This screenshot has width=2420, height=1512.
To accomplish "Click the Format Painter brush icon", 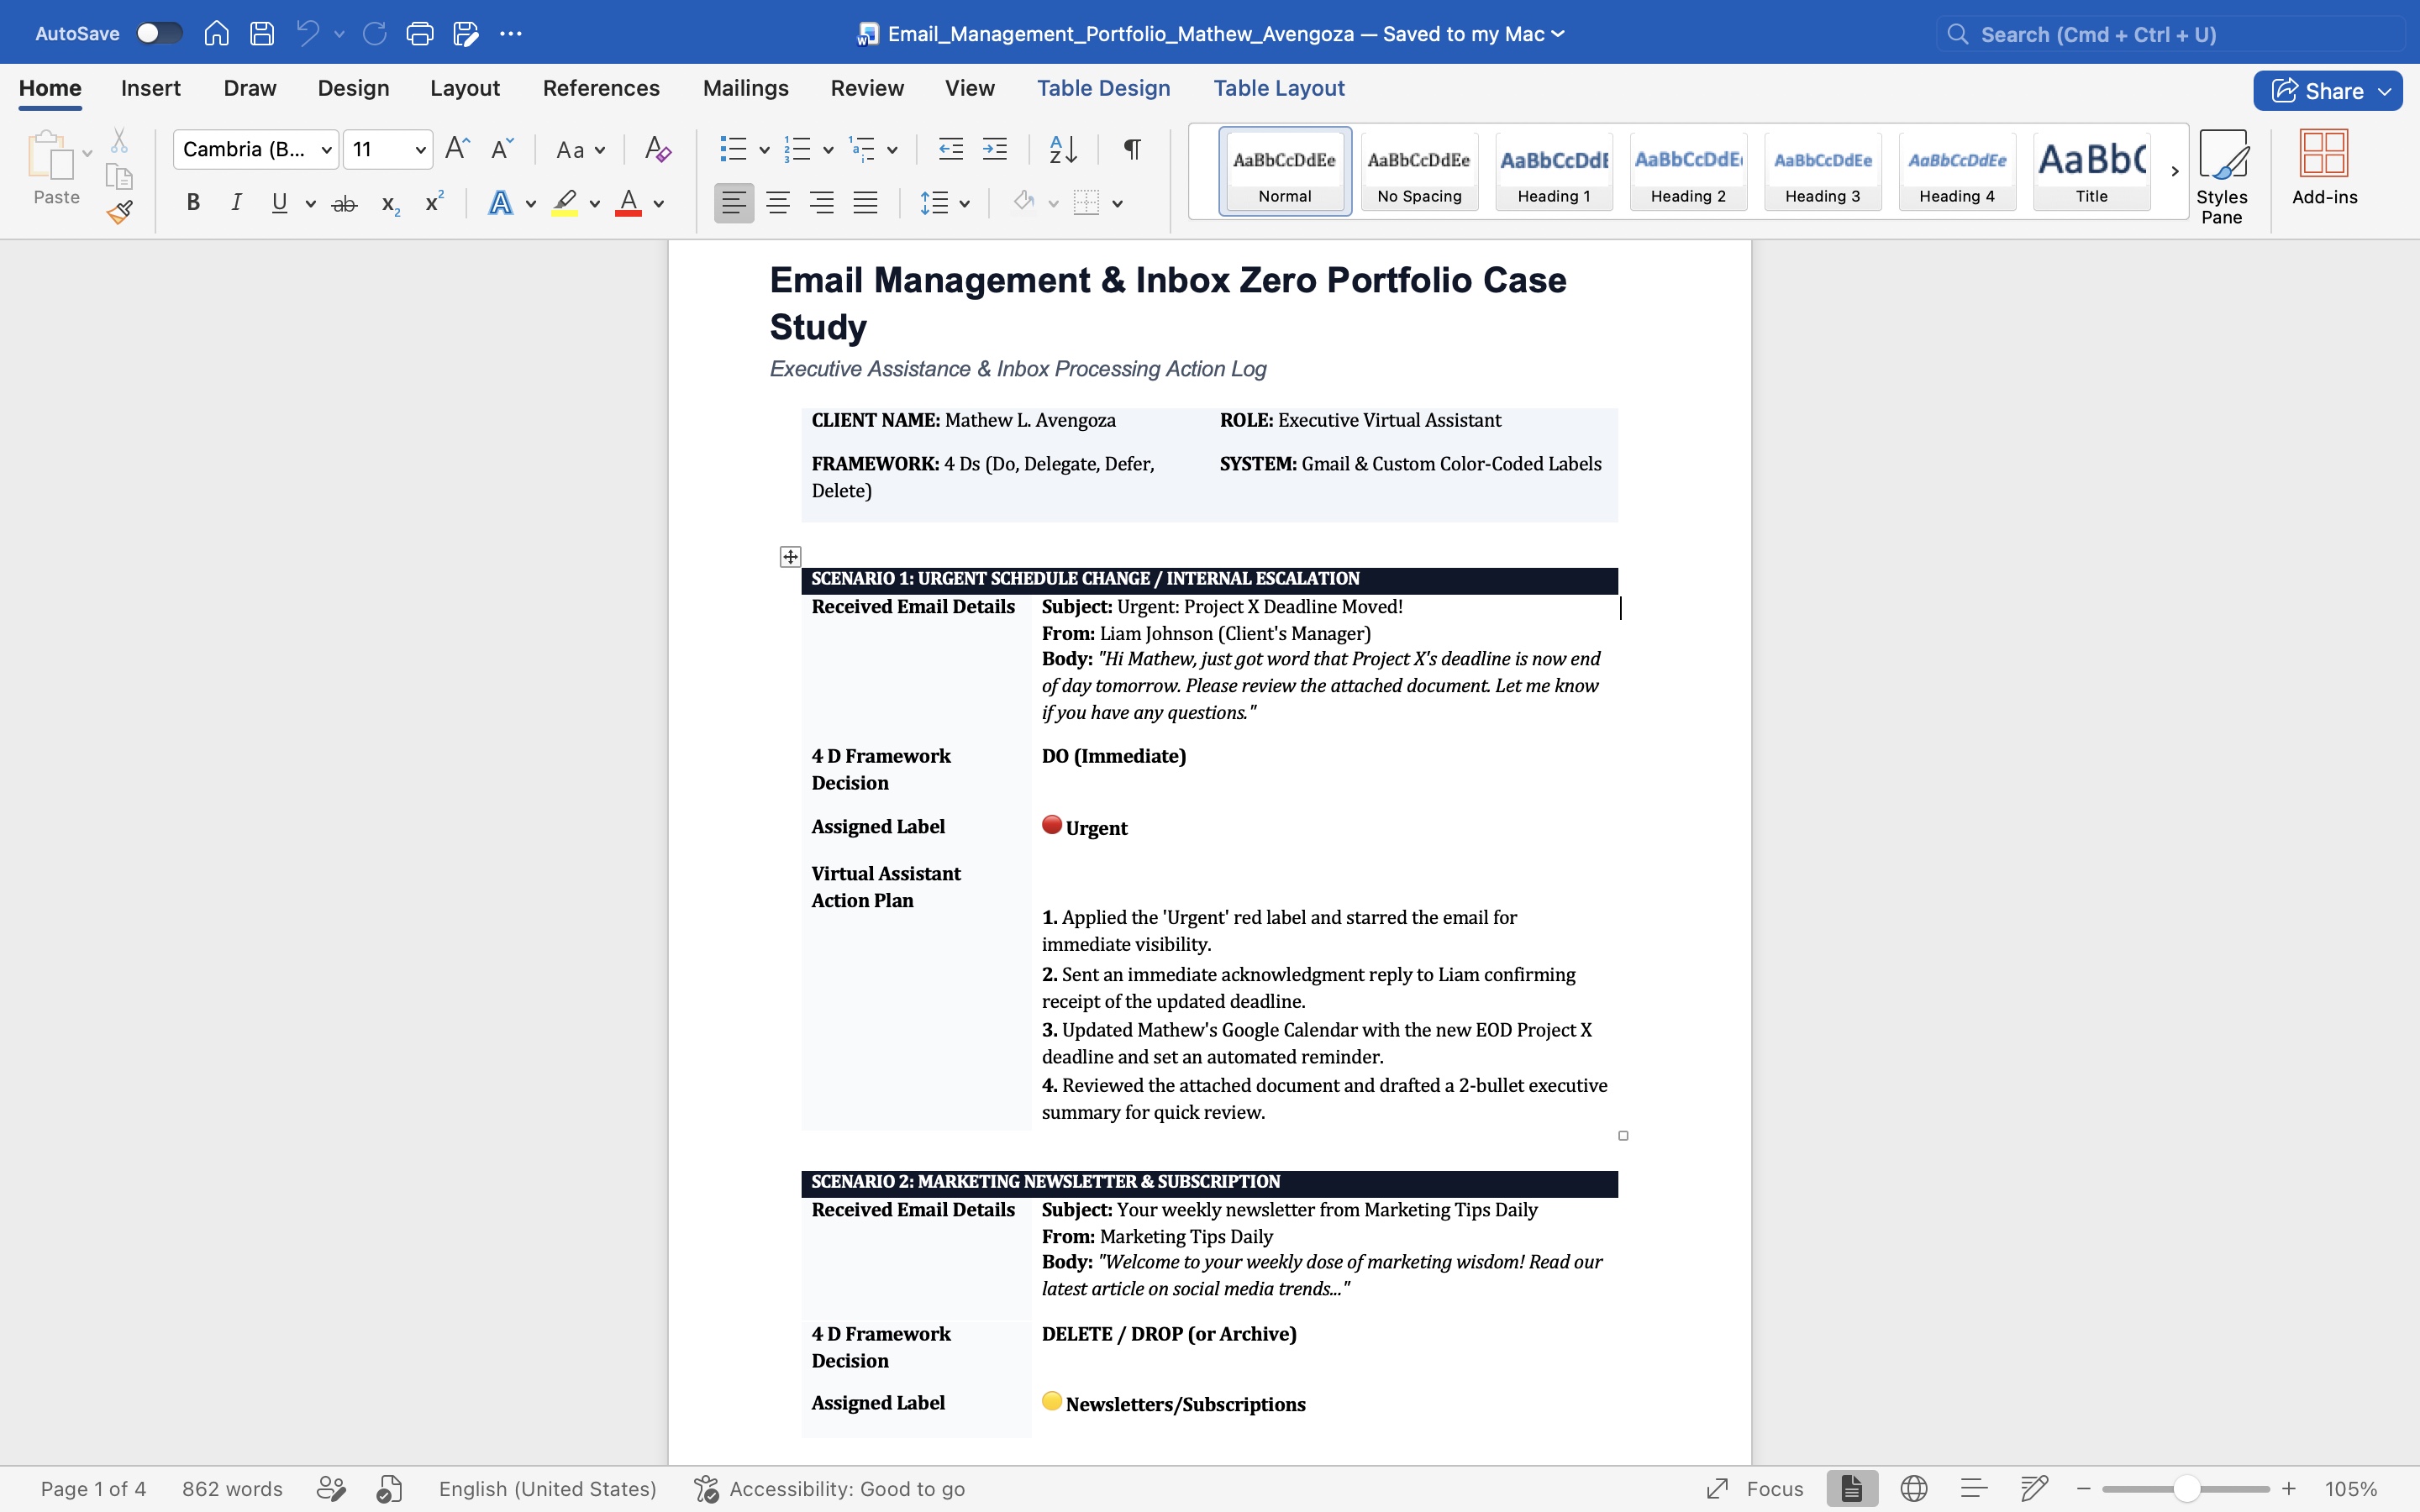I will coord(120,211).
